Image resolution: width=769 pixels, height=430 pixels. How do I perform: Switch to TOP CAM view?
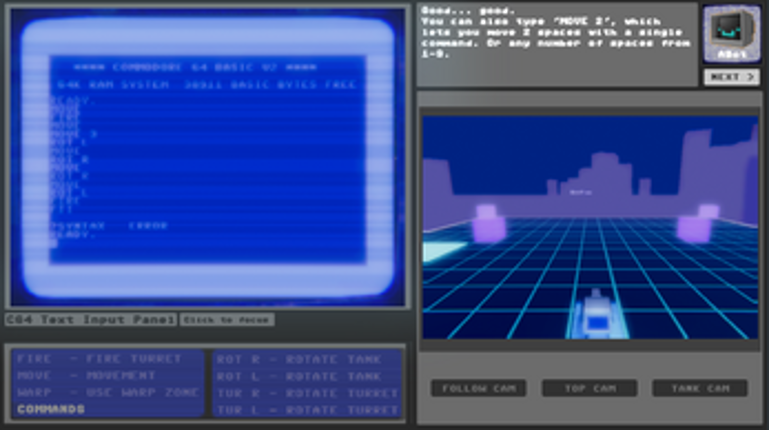[x=590, y=388]
